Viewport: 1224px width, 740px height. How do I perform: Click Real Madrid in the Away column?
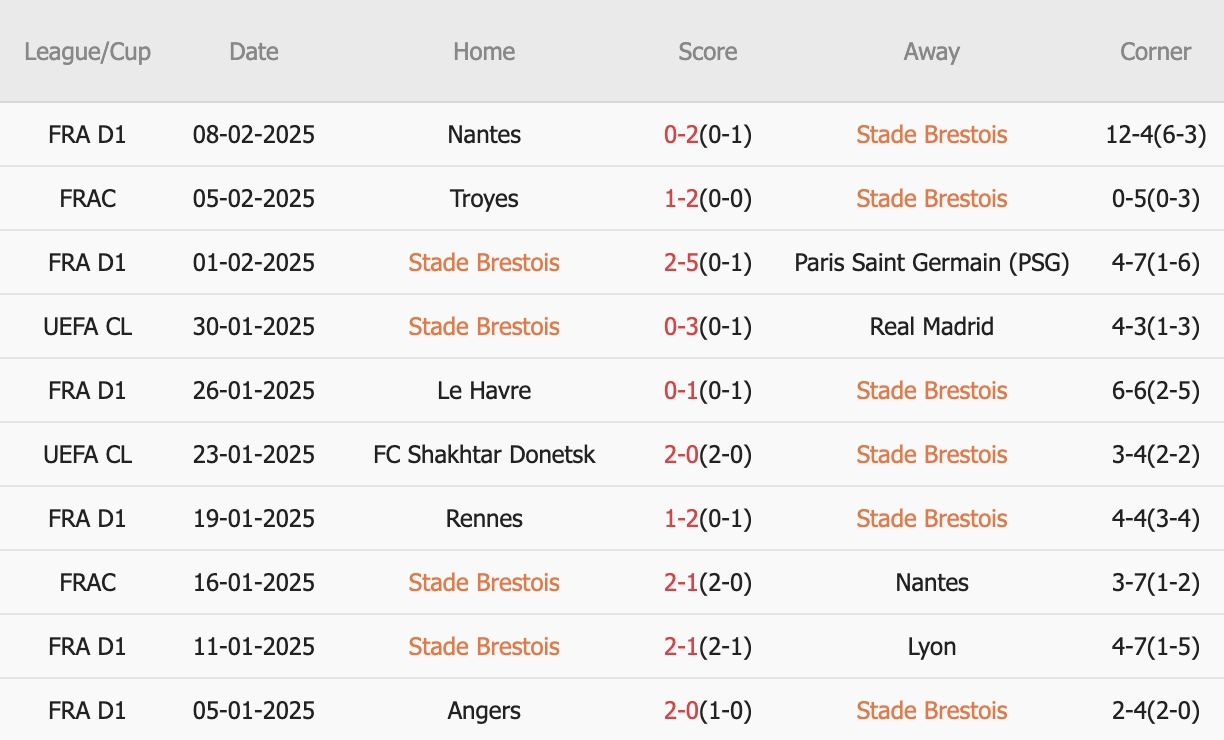point(931,326)
